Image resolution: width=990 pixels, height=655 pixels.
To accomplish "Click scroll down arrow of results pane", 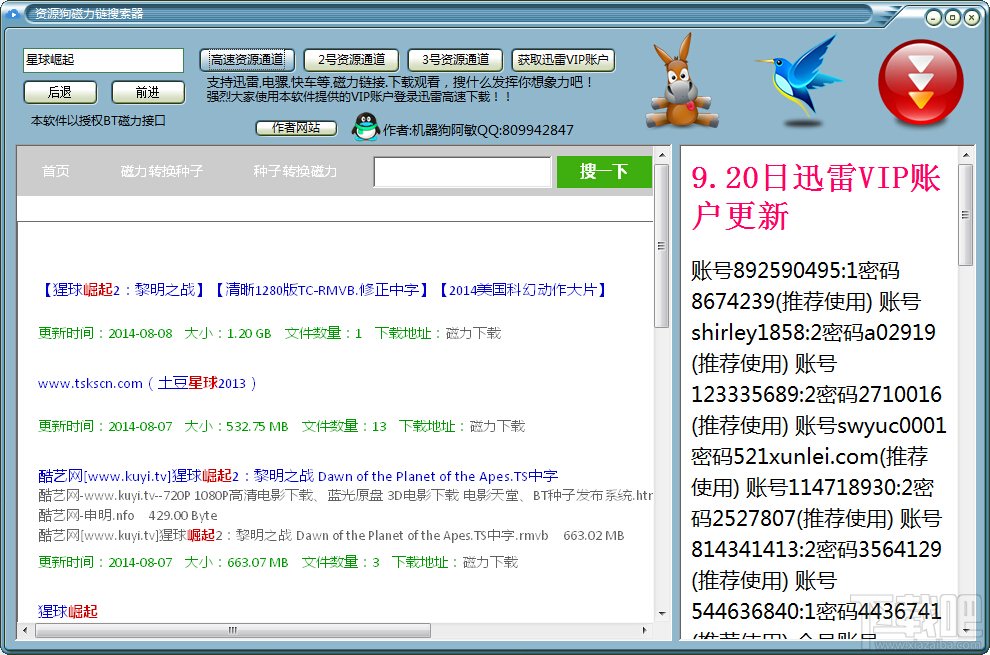I will [x=662, y=613].
